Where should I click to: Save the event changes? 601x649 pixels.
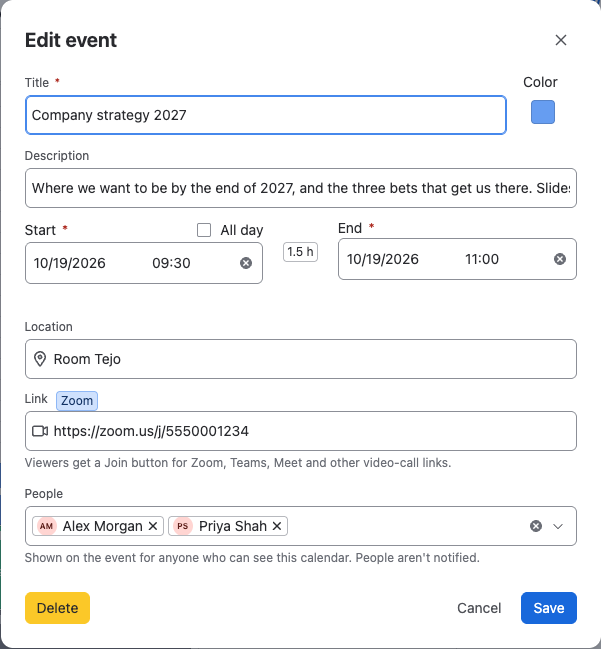548,608
